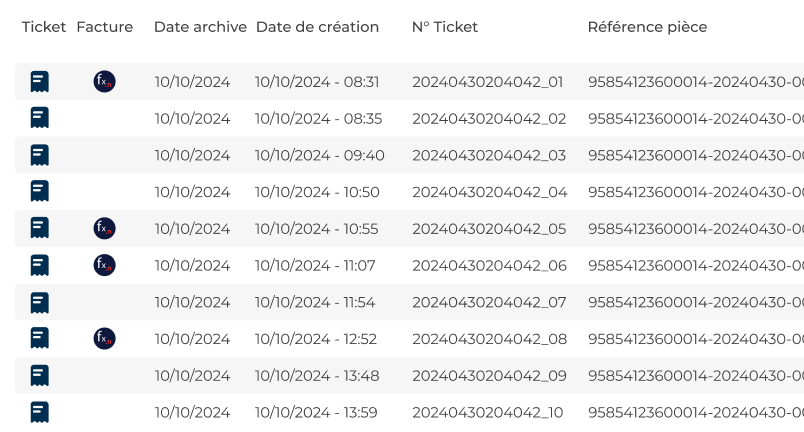Open invoice icon for ticket 20240430204042_01
The width and height of the screenshot is (804, 432).
105,81
